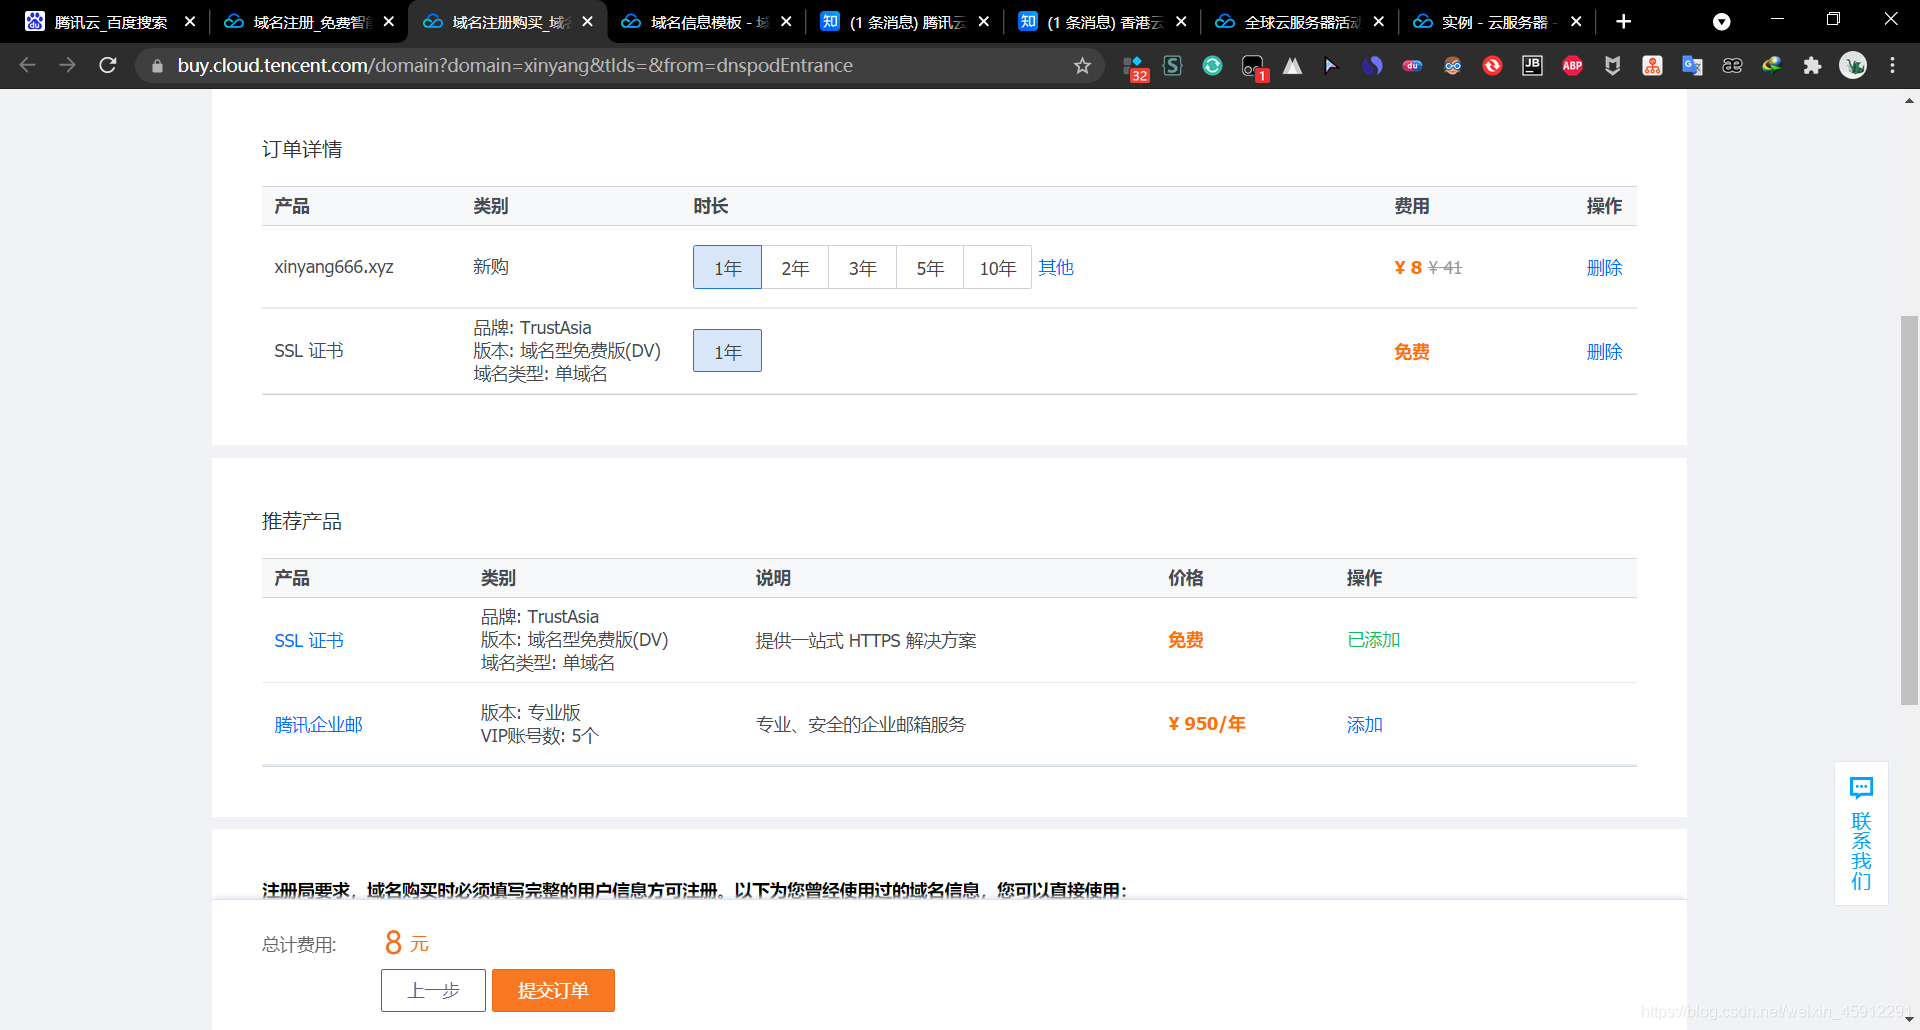Open the SSL 证书 recommended product link
1920x1030 pixels.
tap(309, 640)
